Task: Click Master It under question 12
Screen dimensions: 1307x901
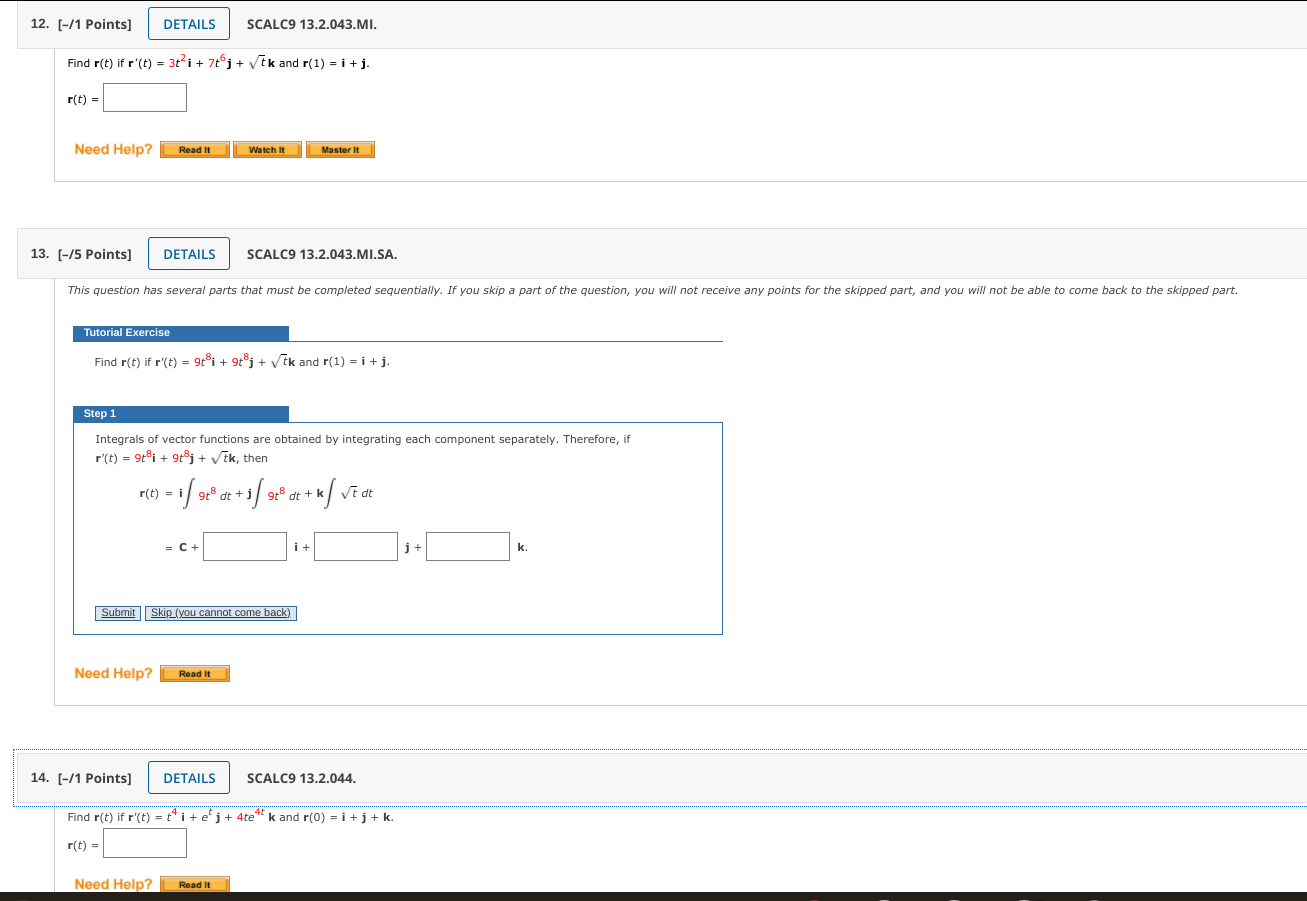Action: (x=340, y=149)
